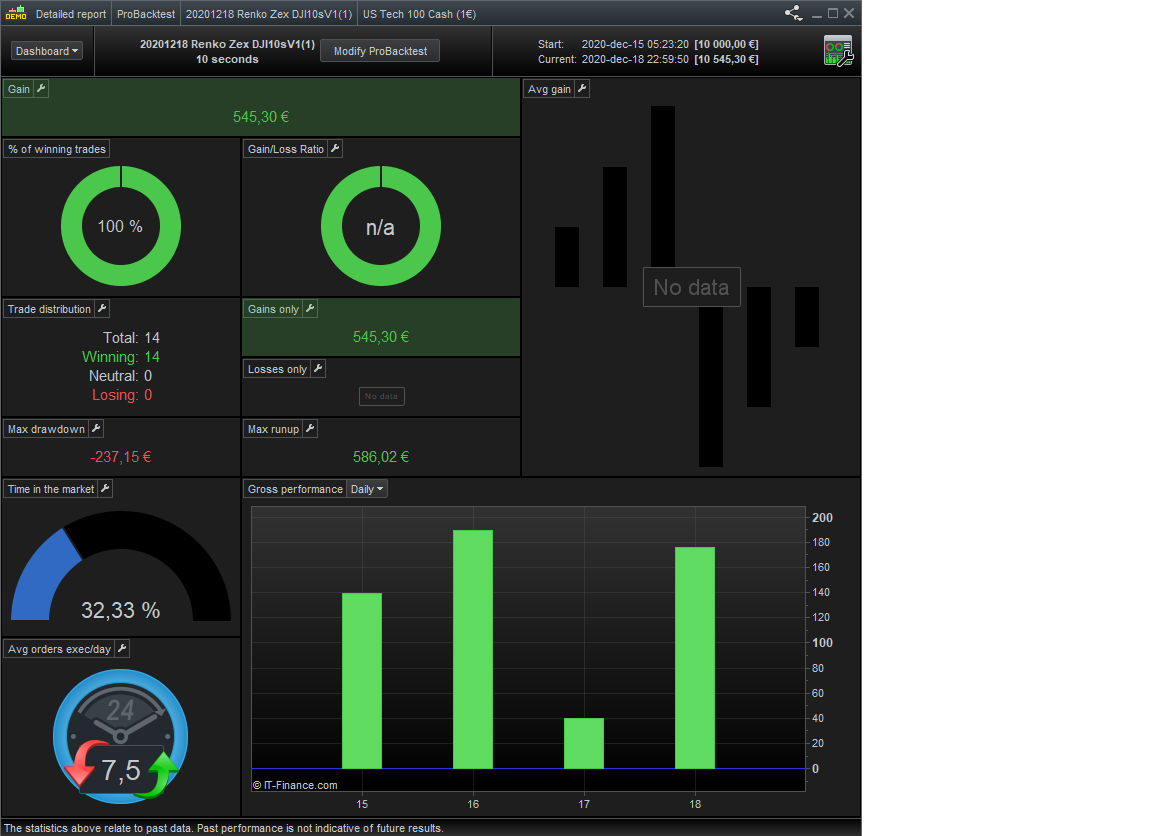Maximize the report window
Screen dimensions: 1152x836
click(x=832, y=13)
